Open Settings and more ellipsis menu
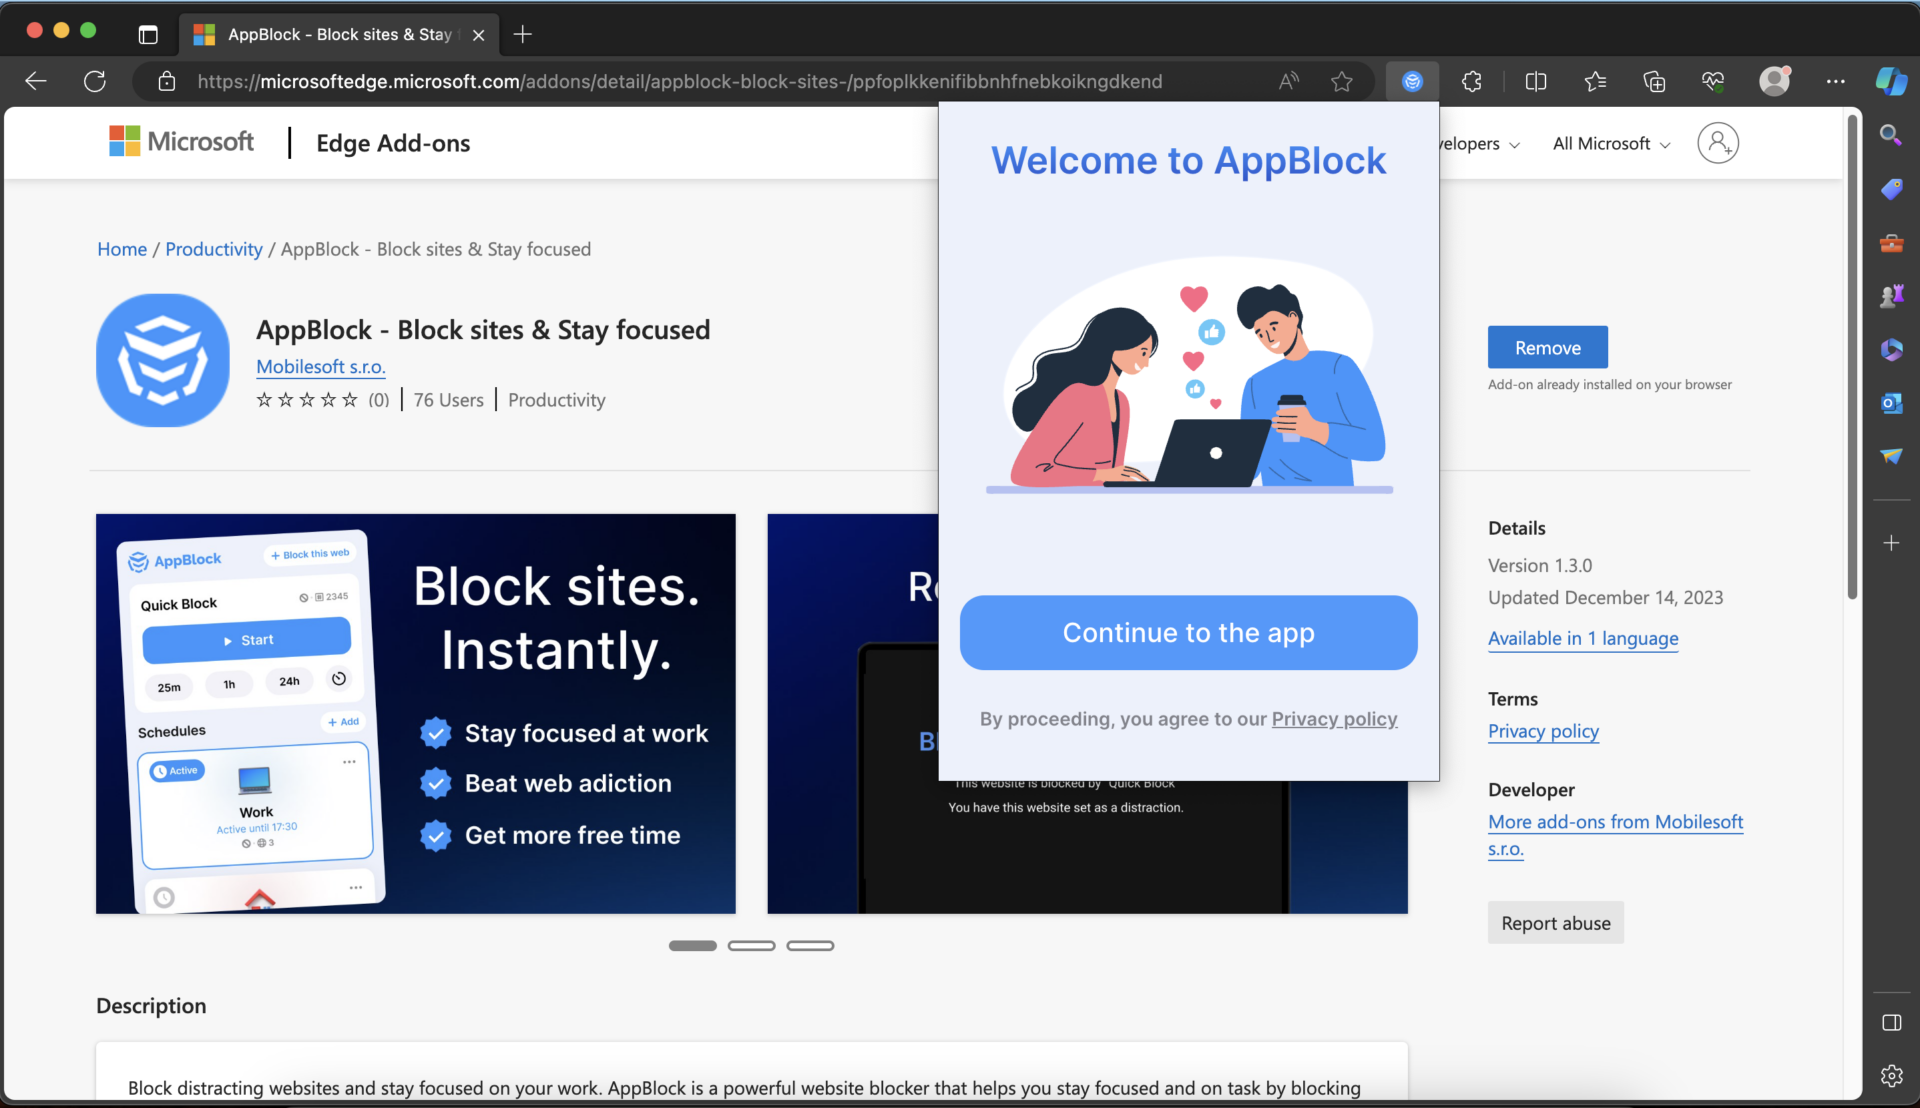Image resolution: width=1920 pixels, height=1108 pixels. [x=1835, y=81]
